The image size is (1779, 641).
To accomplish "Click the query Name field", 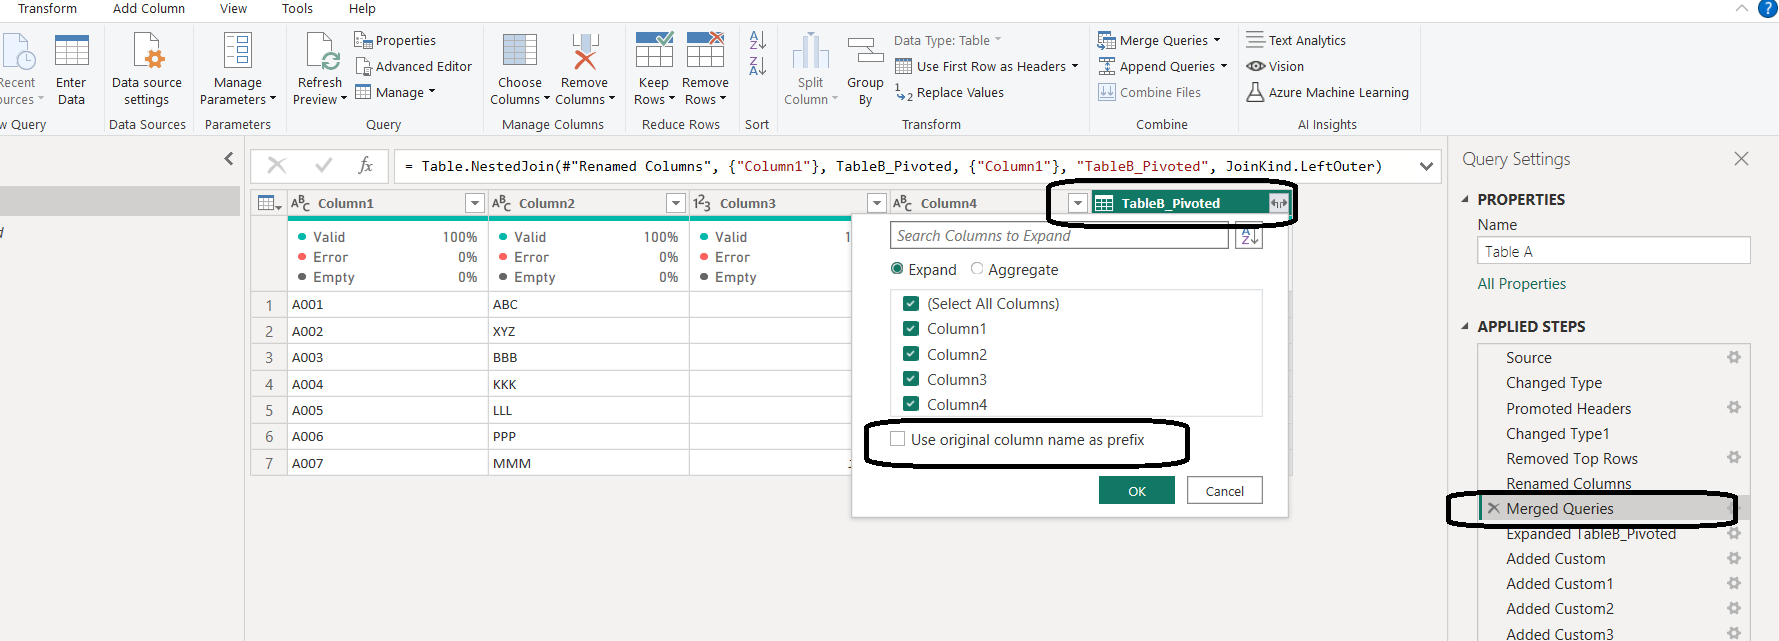I will 1614,250.
